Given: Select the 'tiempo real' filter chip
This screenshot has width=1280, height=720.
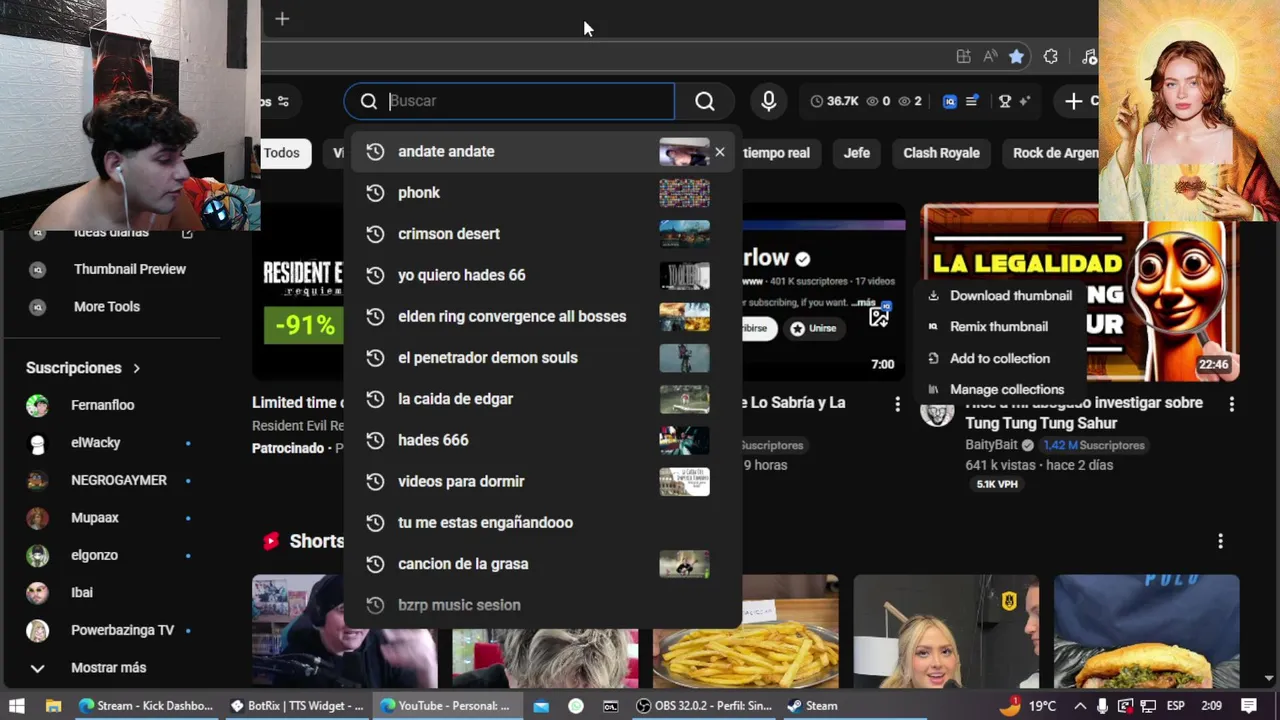Looking at the screenshot, I should coord(776,153).
